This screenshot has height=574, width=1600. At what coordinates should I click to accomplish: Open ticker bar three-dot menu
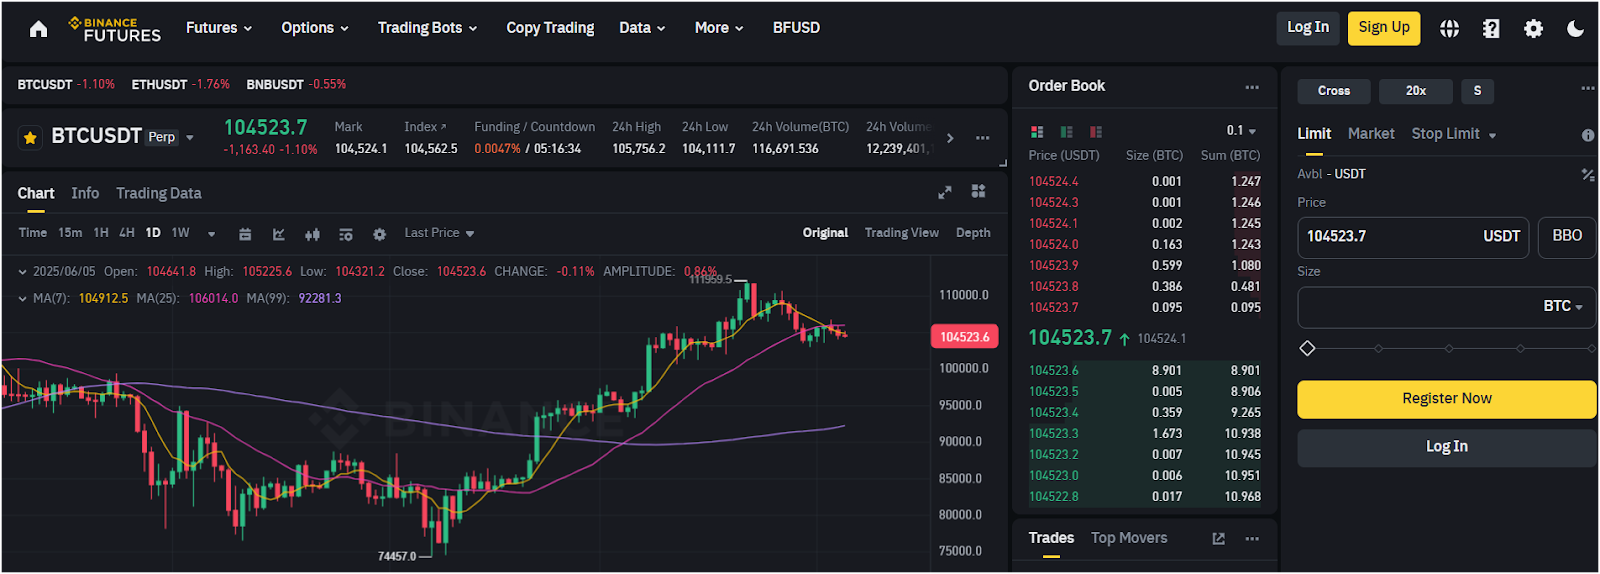click(982, 138)
